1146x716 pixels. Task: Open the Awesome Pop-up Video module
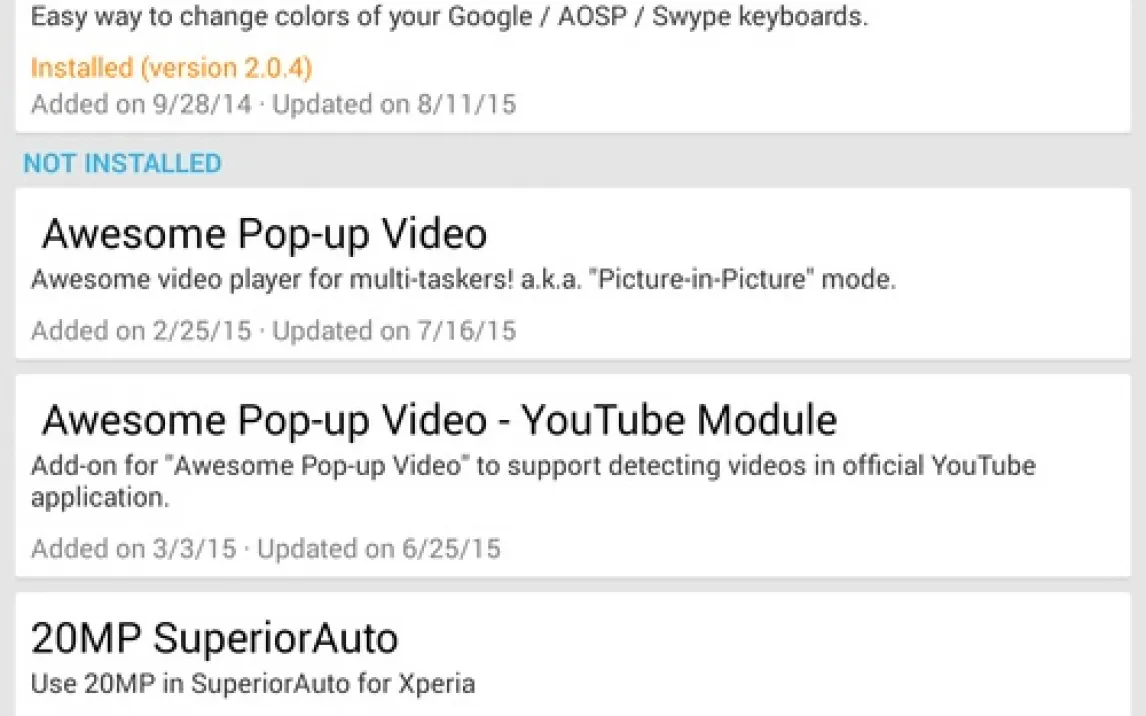tap(264, 234)
